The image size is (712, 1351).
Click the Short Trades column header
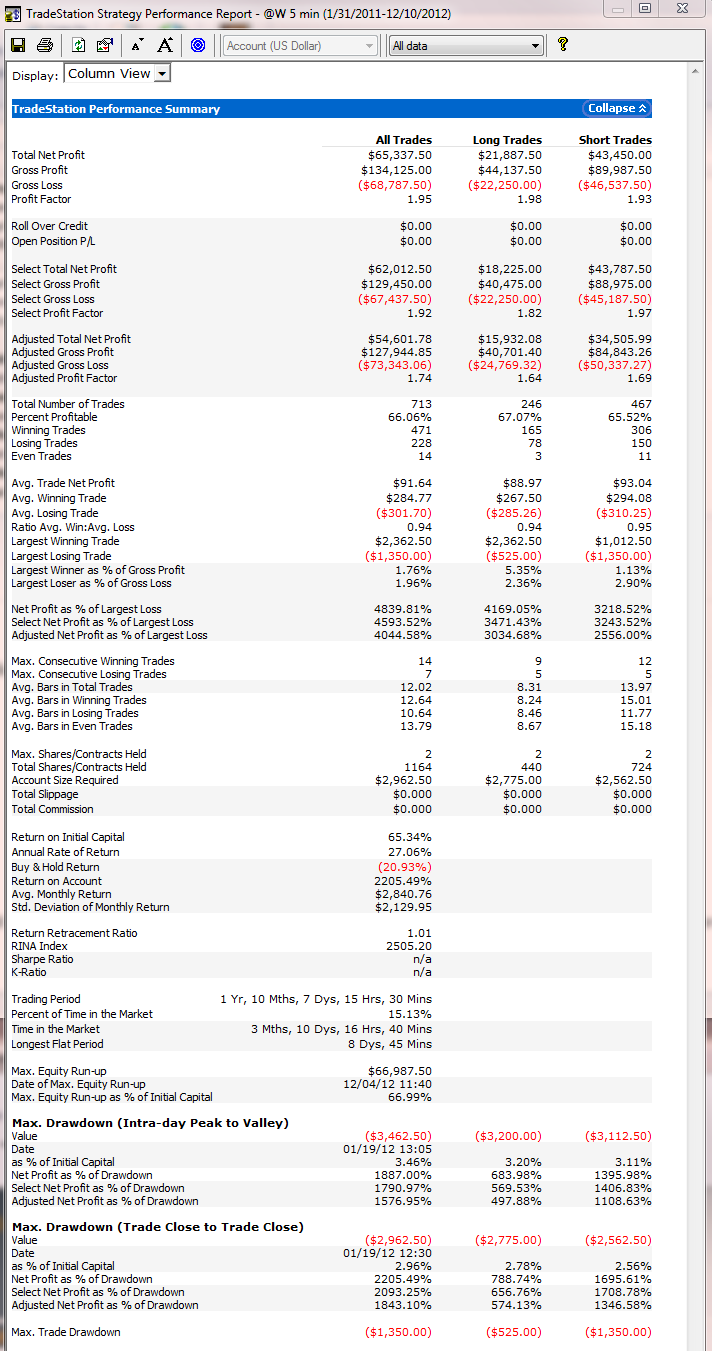coord(615,140)
